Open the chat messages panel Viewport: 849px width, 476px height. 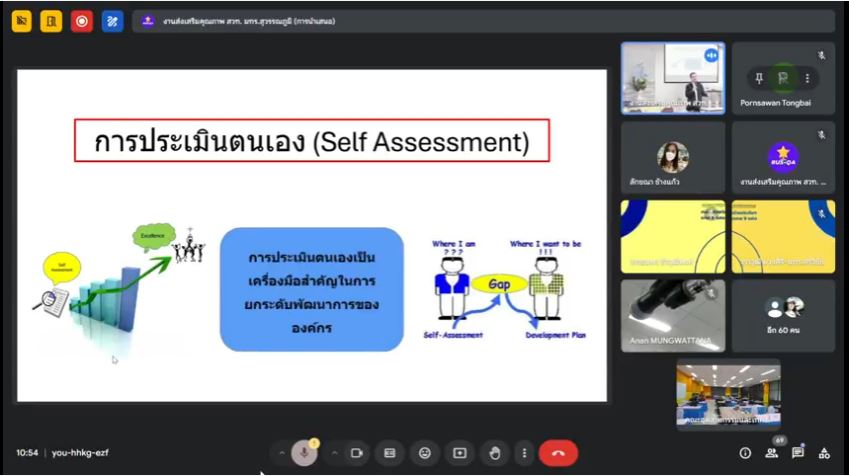click(x=798, y=453)
